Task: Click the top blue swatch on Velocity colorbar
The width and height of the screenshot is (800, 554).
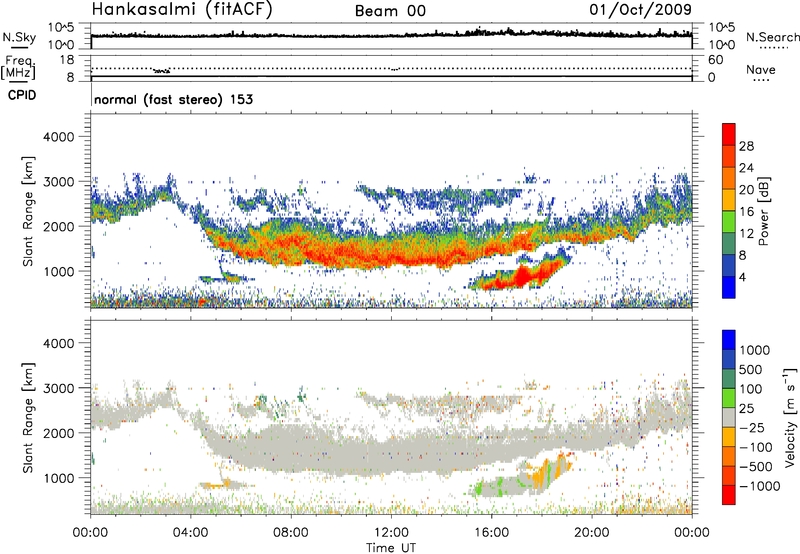Action: 729,340
